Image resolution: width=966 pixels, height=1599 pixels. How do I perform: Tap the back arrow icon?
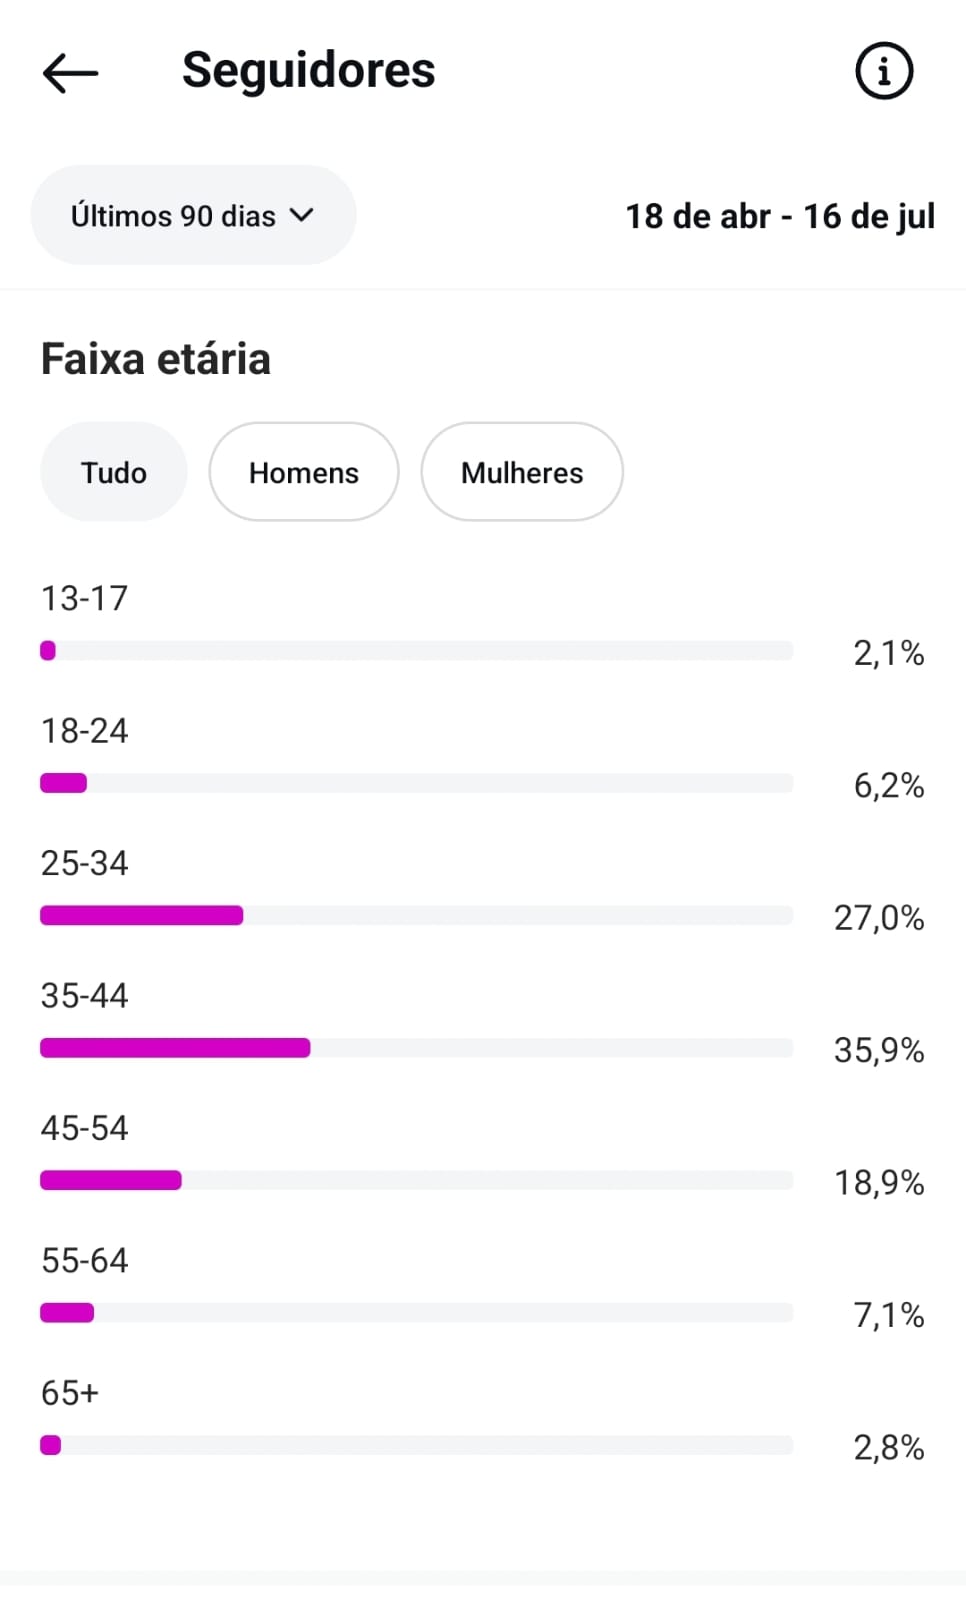[x=70, y=72]
